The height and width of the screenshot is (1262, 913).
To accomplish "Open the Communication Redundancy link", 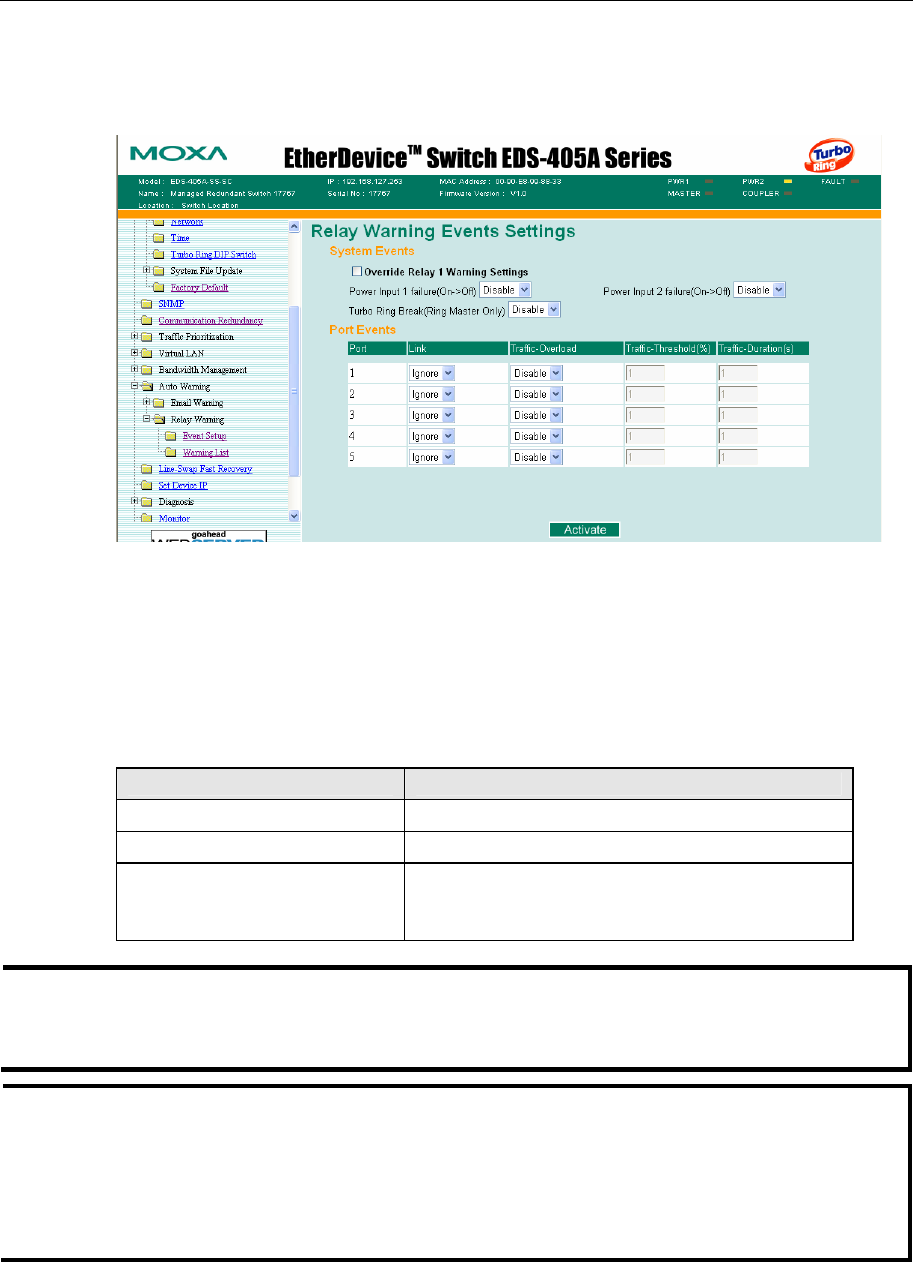I will pos(211,320).
